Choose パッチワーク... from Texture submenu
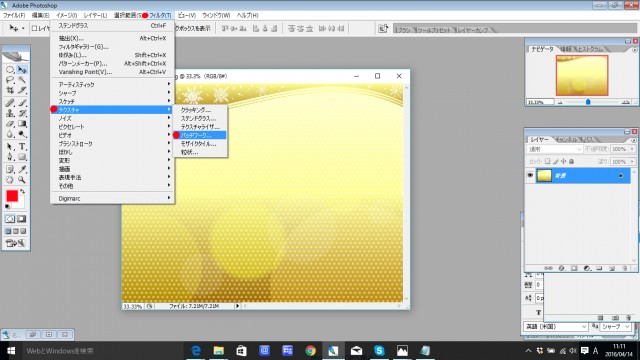 [x=199, y=135]
